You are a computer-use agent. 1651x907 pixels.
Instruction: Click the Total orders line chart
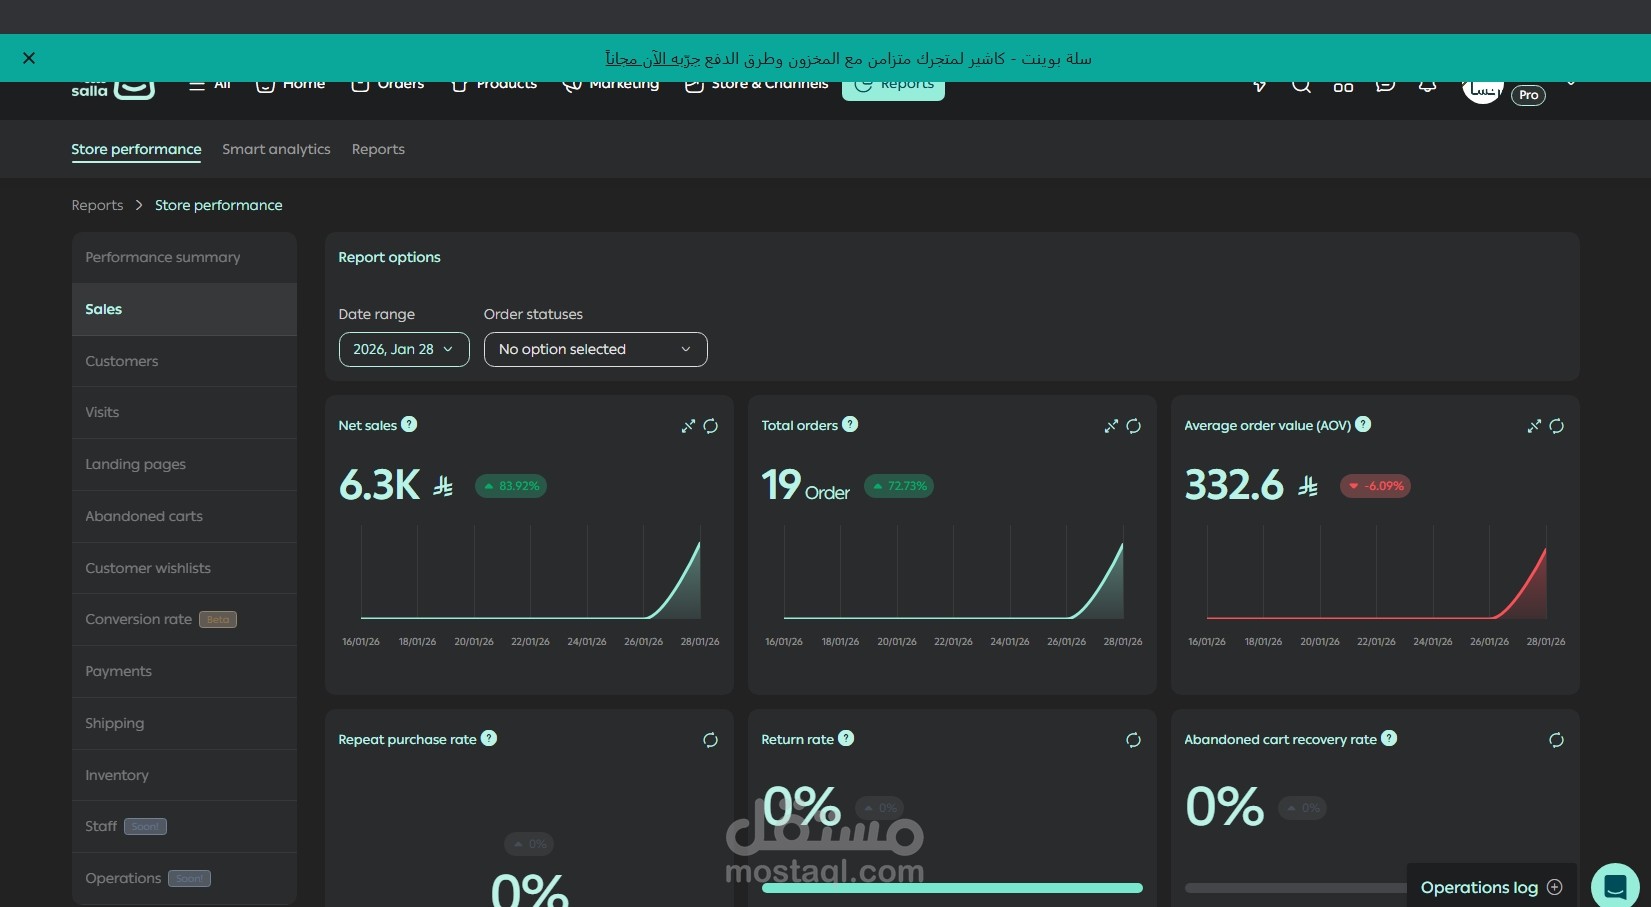point(953,572)
